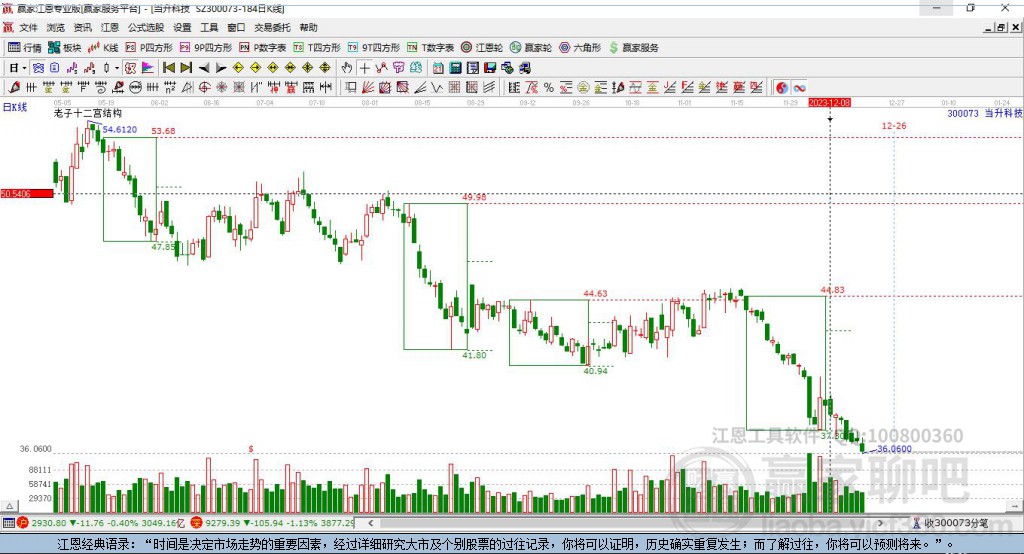The height and width of the screenshot is (554, 1024).
Task: Open the 江恩轮 Gann wheel
Action: pos(482,48)
